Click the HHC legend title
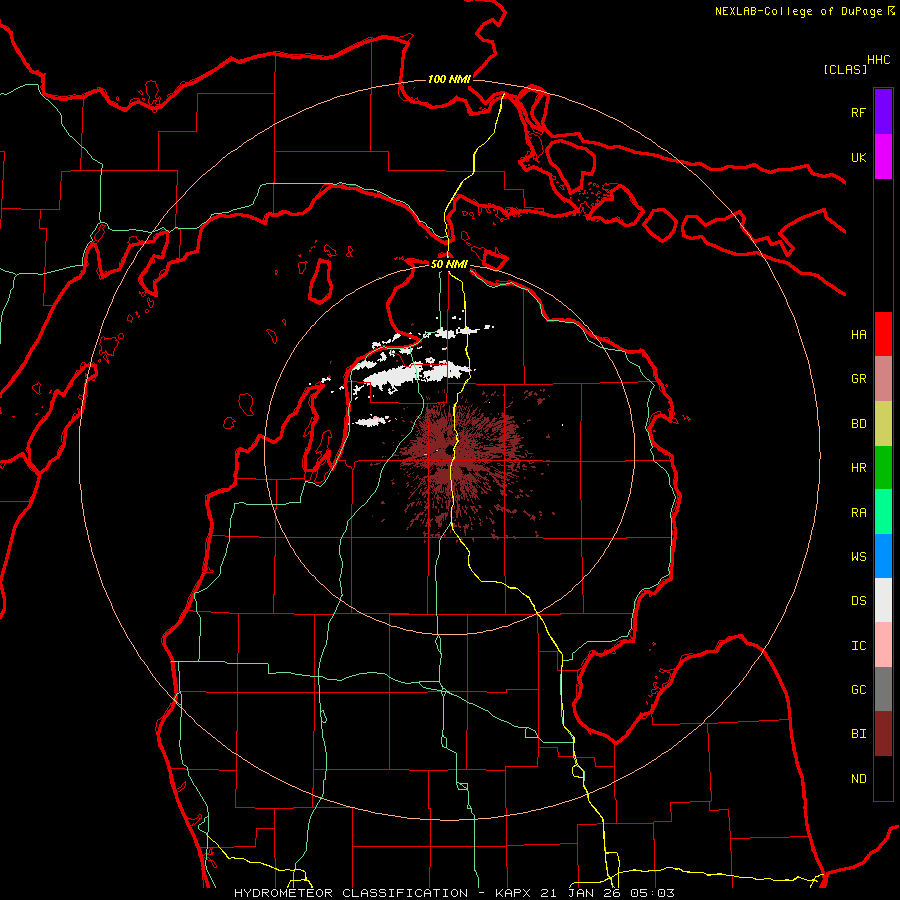 tap(879, 60)
